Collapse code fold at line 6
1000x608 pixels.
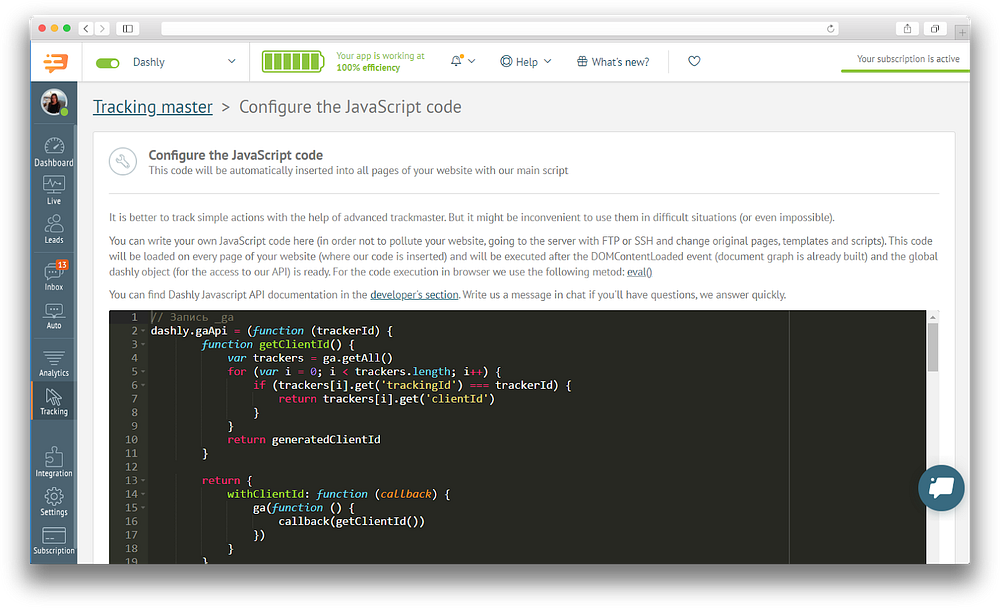point(143,385)
